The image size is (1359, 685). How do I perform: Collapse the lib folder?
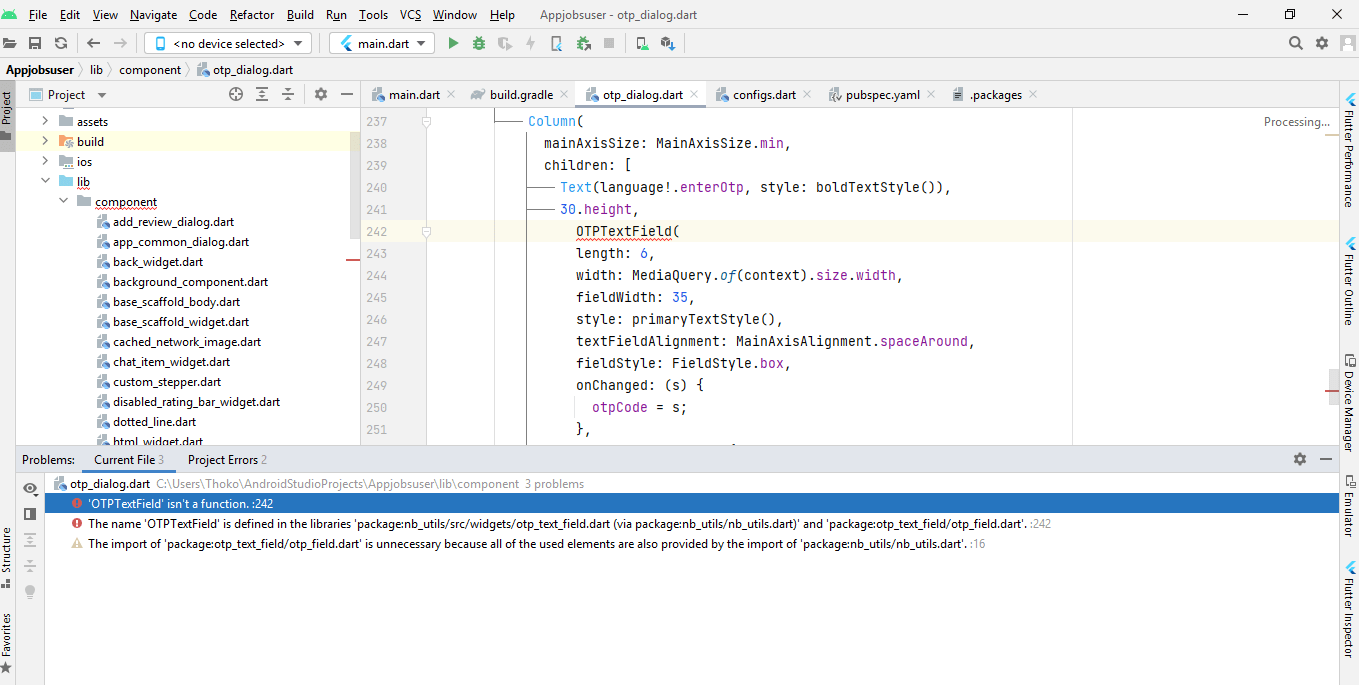[45, 181]
